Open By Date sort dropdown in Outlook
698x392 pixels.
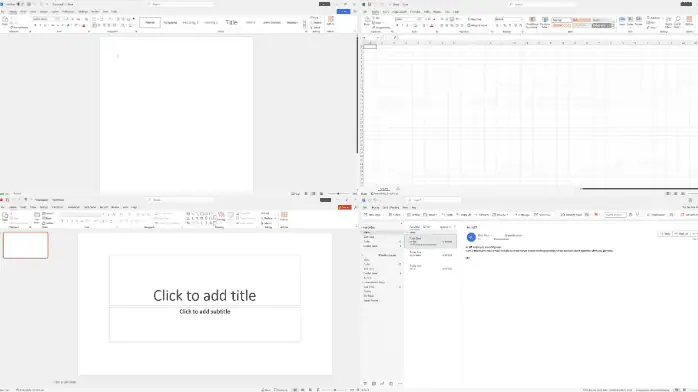(445, 227)
